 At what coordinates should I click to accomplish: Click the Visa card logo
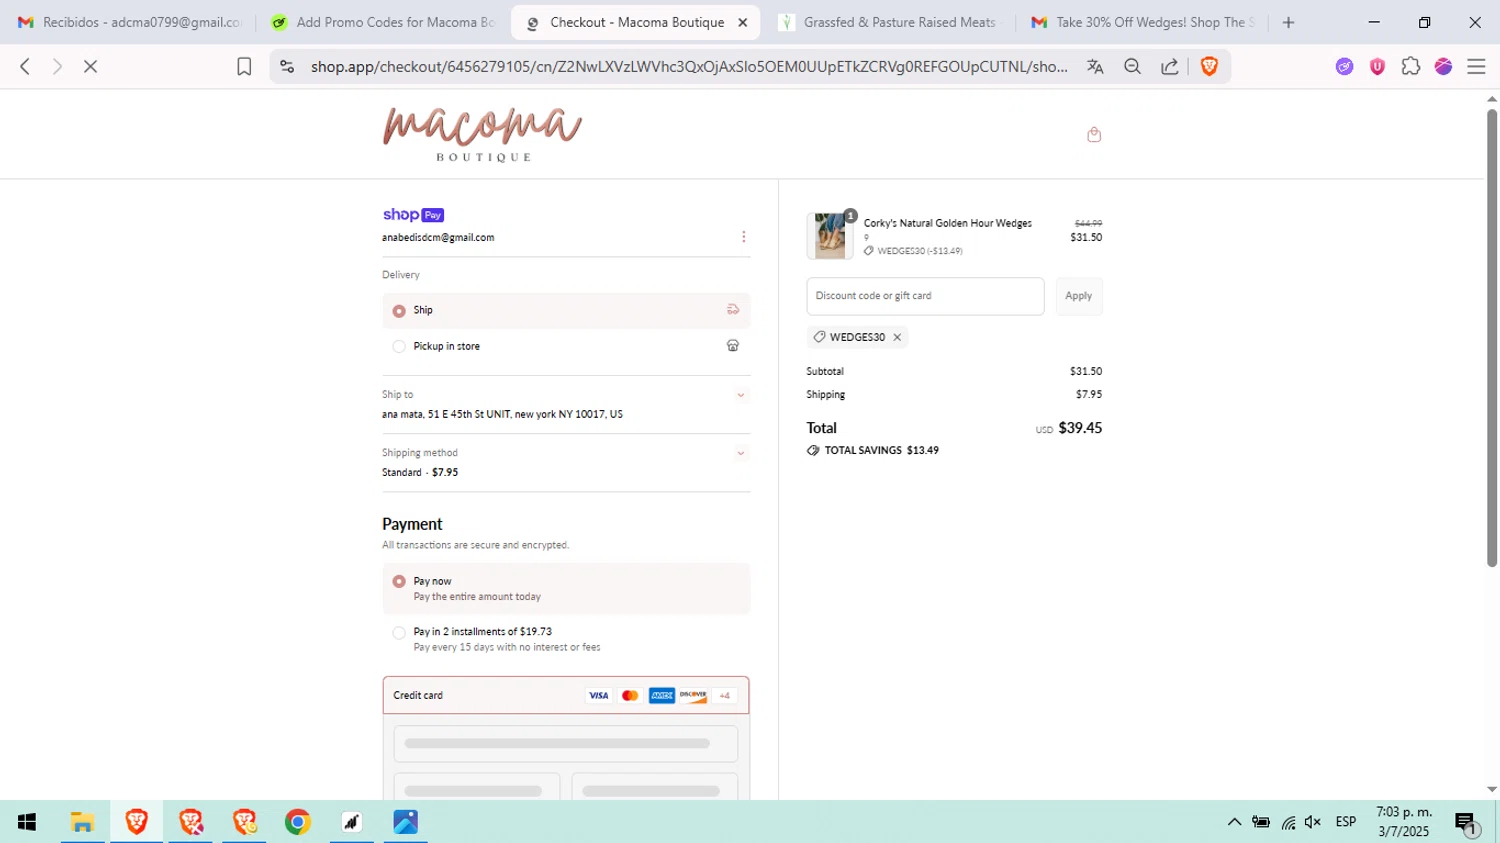(598, 695)
